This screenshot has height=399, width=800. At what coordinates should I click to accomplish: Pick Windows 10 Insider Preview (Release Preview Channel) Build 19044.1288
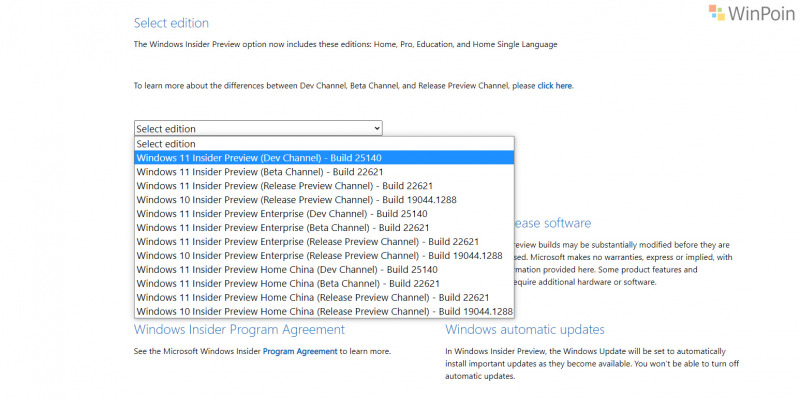click(324, 200)
